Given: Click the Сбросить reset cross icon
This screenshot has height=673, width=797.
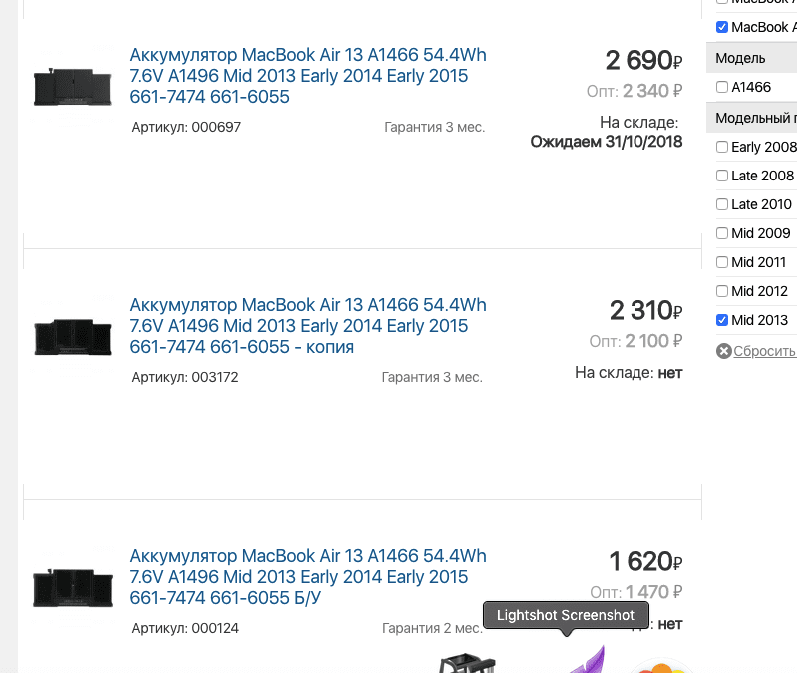Looking at the screenshot, I should click(724, 351).
